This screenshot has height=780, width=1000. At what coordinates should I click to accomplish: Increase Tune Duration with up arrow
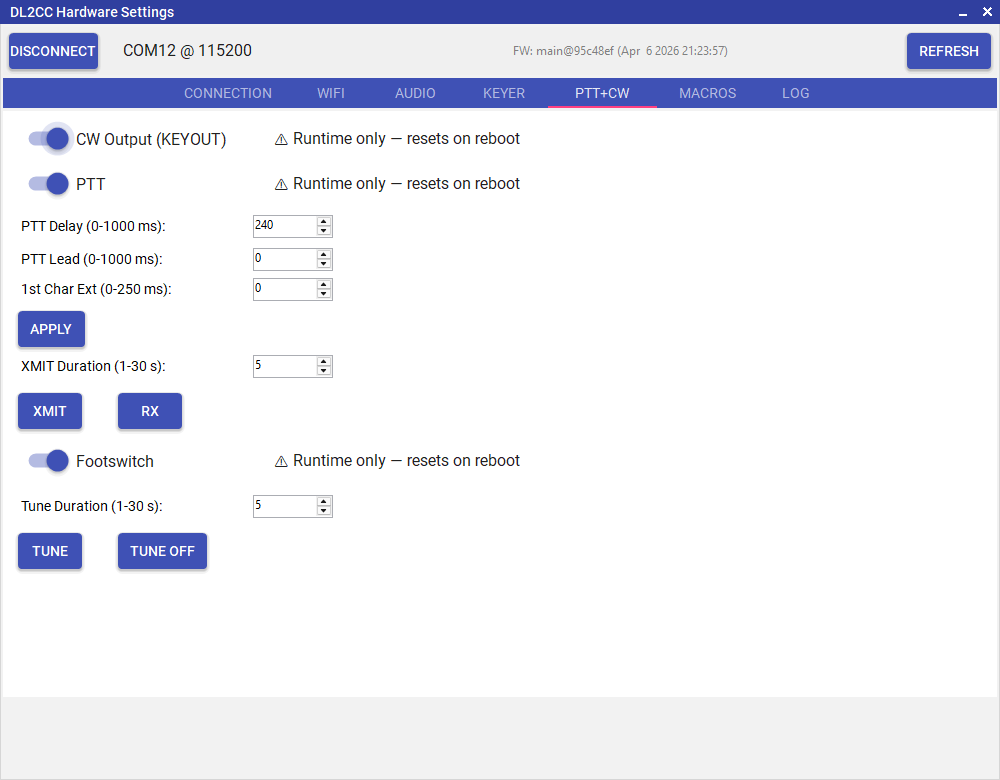coord(324,502)
